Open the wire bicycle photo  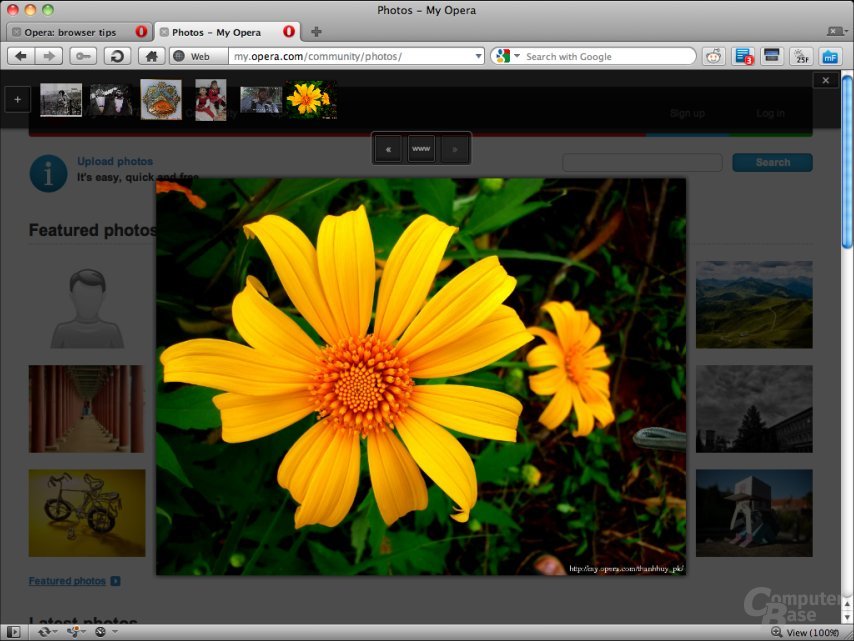87,513
